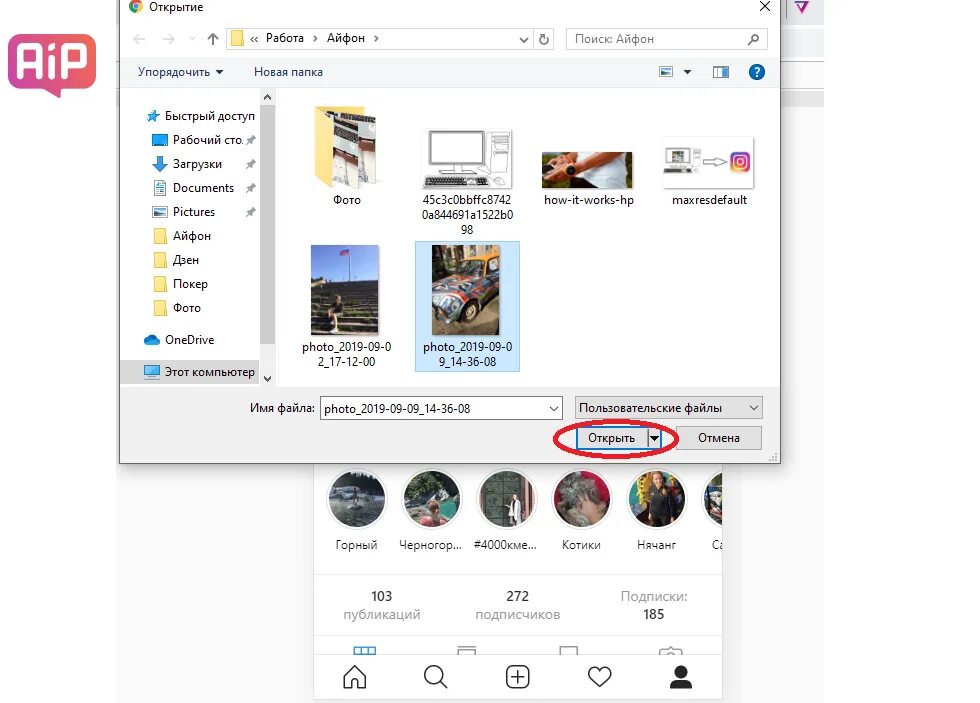The height and width of the screenshot is (703, 980).
Task: Expand file name history dropdown
Action: click(x=554, y=409)
